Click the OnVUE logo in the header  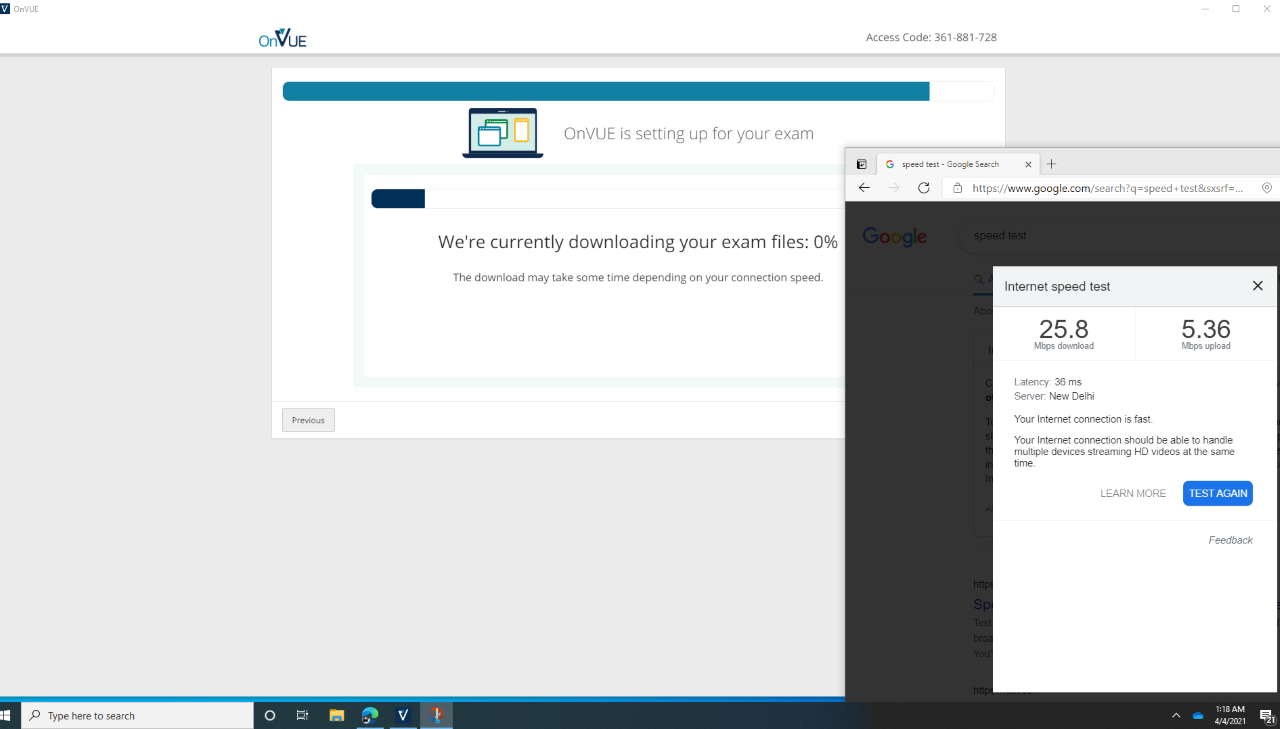[282, 38]
